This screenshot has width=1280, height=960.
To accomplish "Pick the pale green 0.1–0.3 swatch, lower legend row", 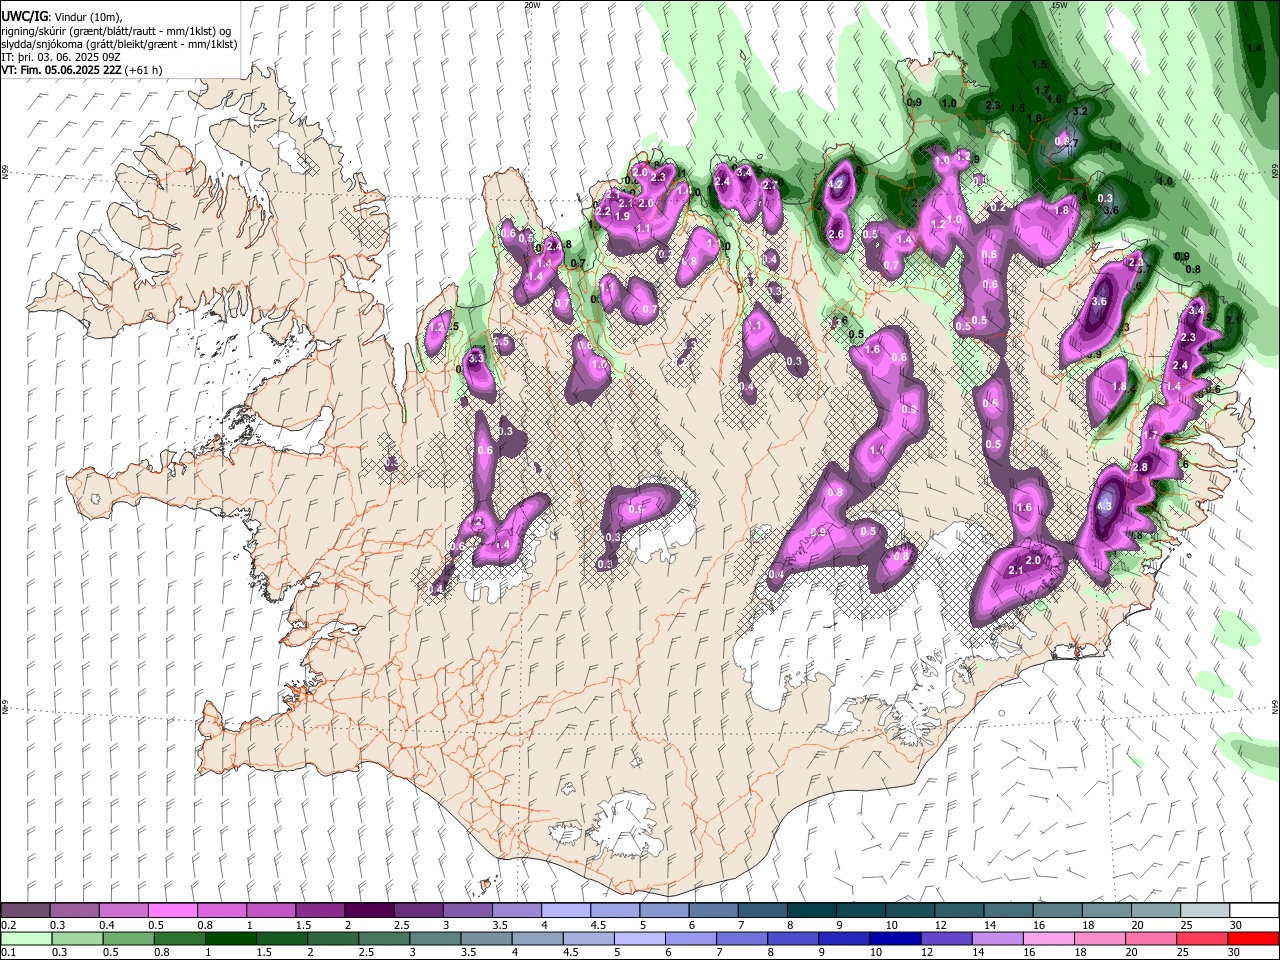I will pos(25,938).
